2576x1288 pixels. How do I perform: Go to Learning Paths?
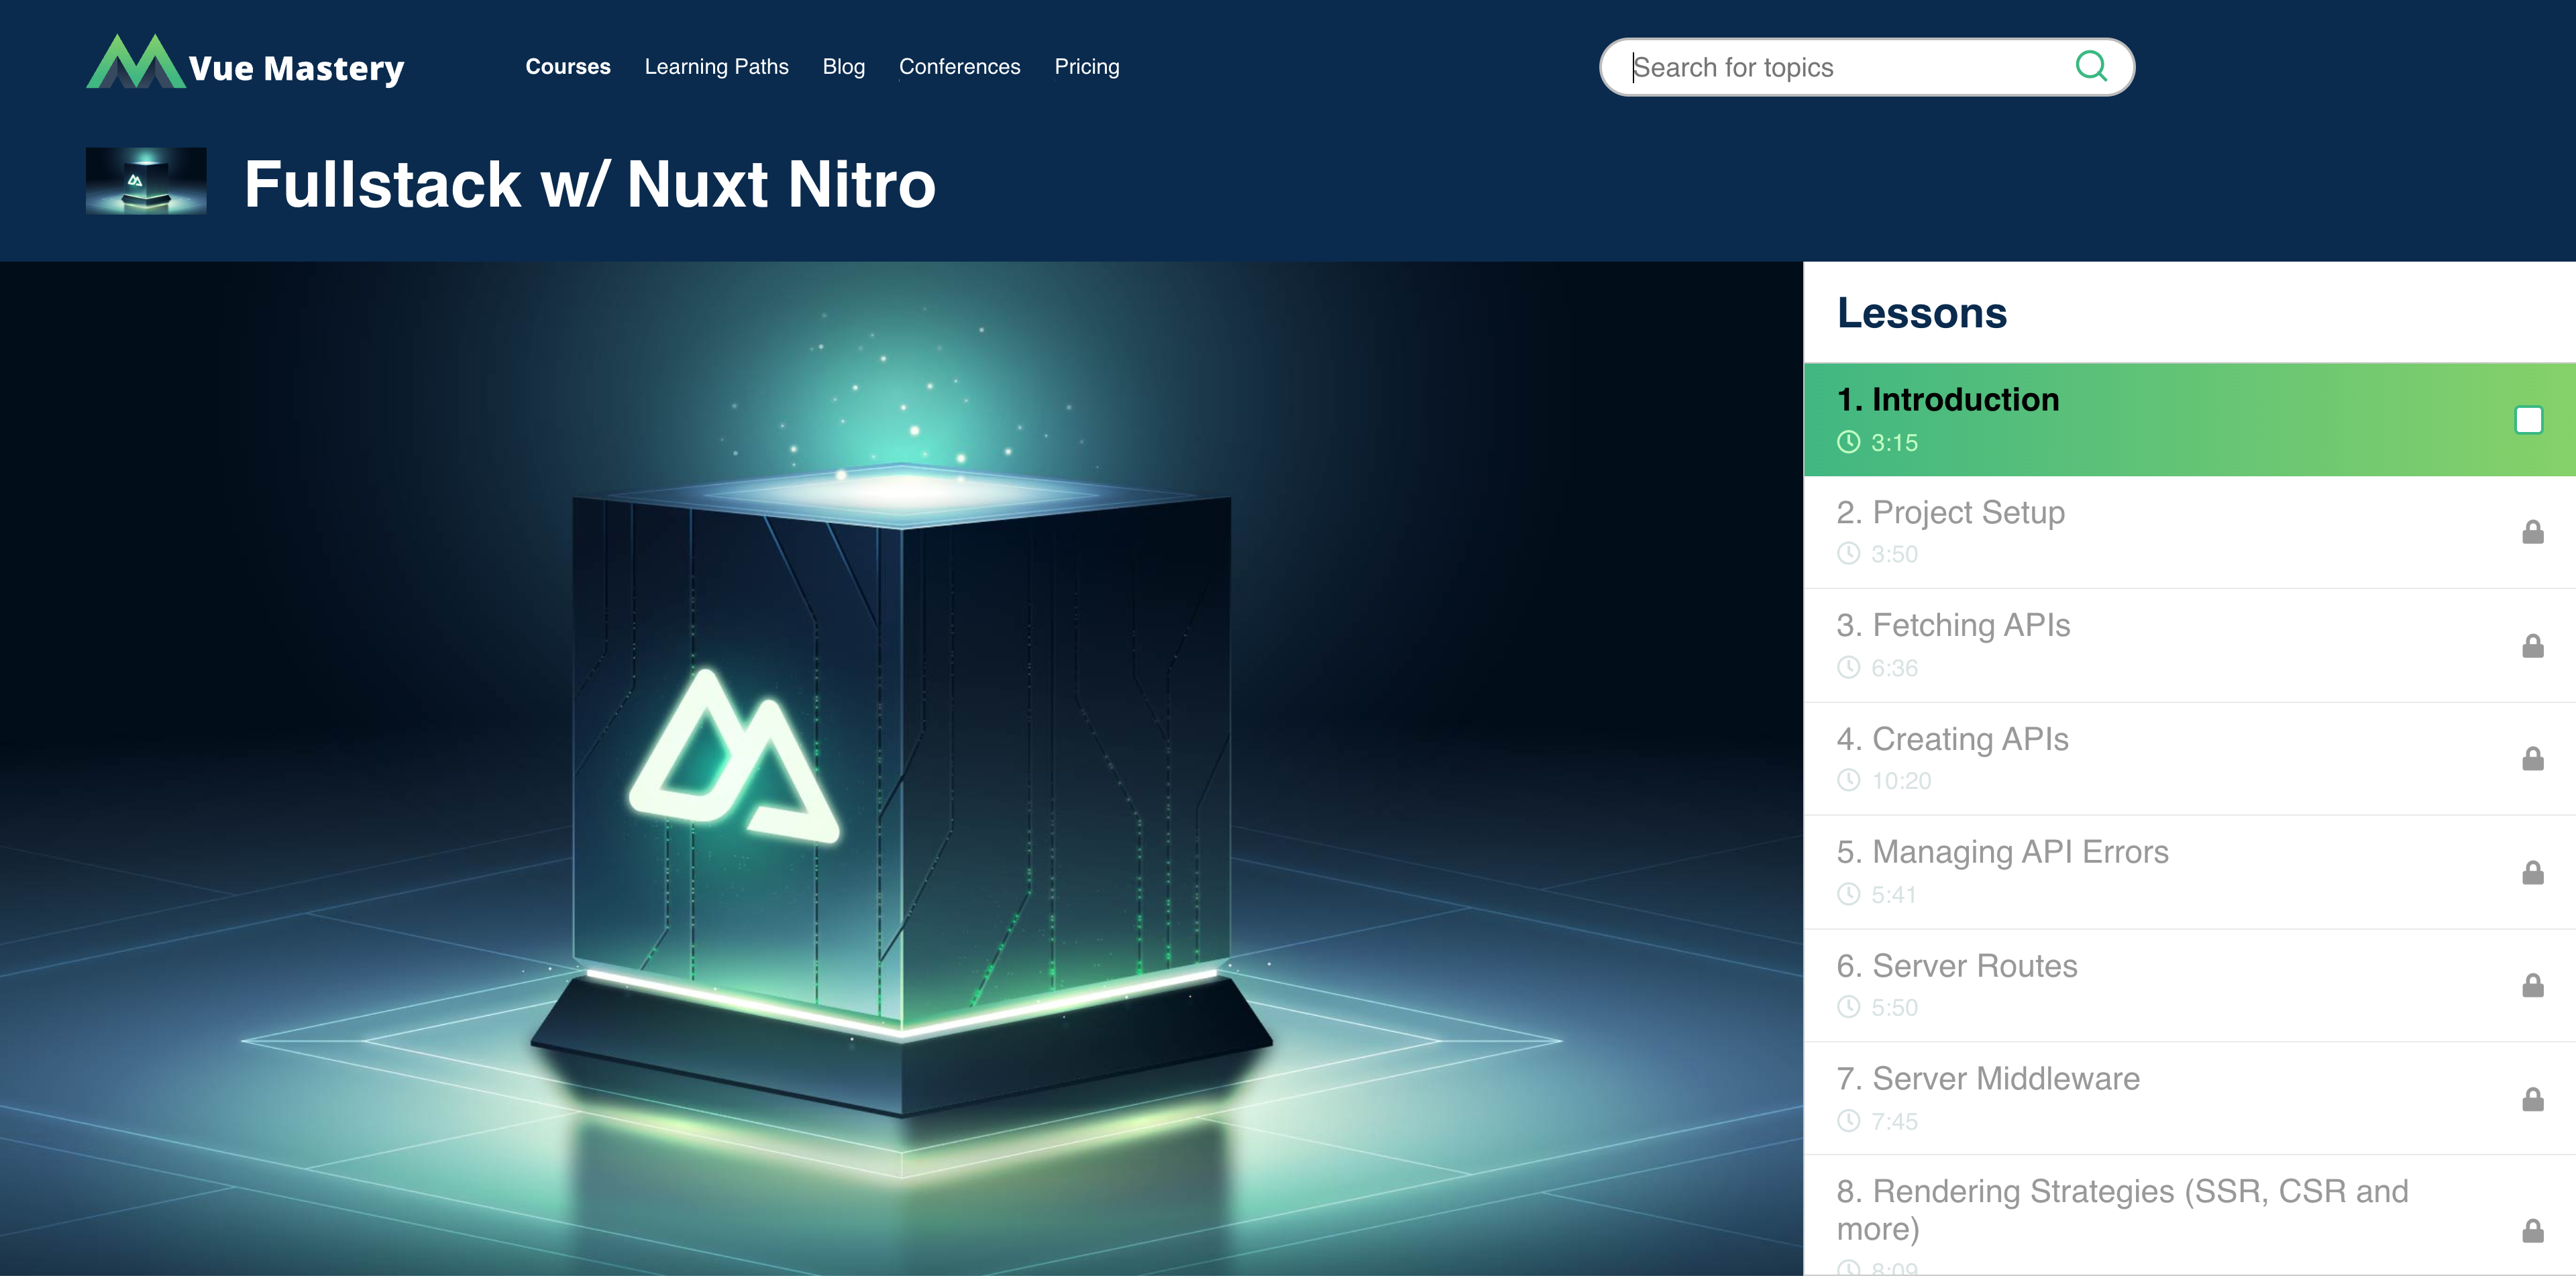click(716, 67)
